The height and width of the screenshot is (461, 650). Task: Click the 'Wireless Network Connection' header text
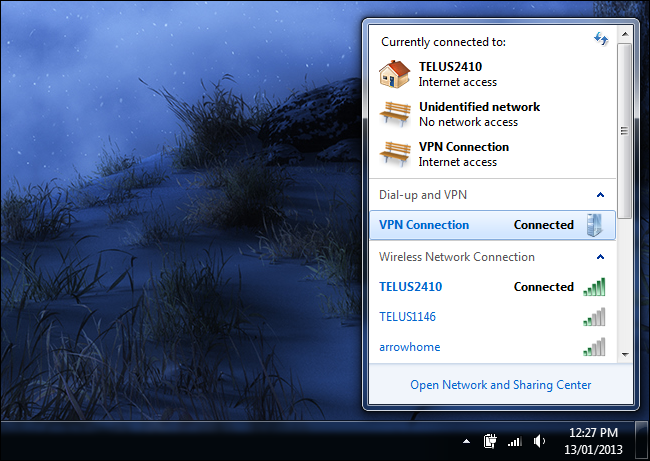click(x=456, y=257)
